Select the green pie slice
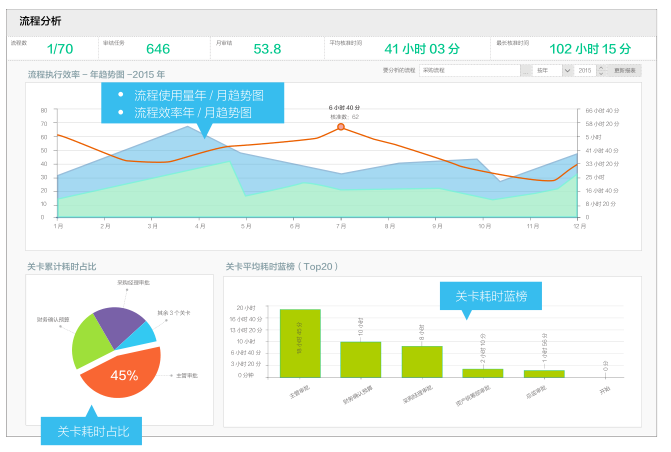This screenshot has width=671, height=452. pyautogui.click(x=91, y=342)
